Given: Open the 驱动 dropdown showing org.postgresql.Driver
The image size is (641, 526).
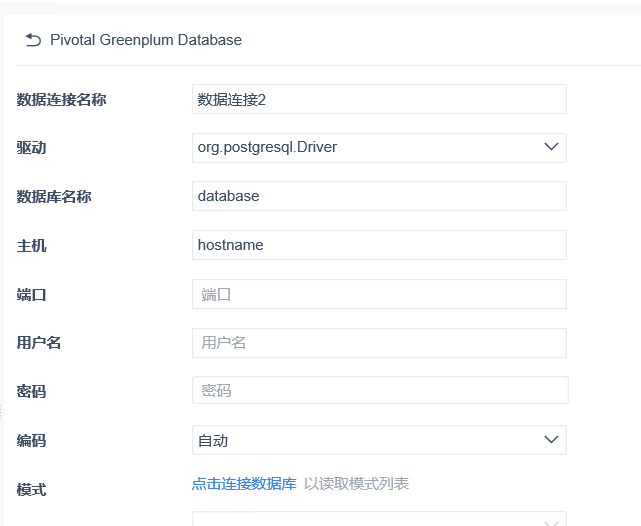Looking at the screenshot, I should pyautogui.click(x=379, y=148).
